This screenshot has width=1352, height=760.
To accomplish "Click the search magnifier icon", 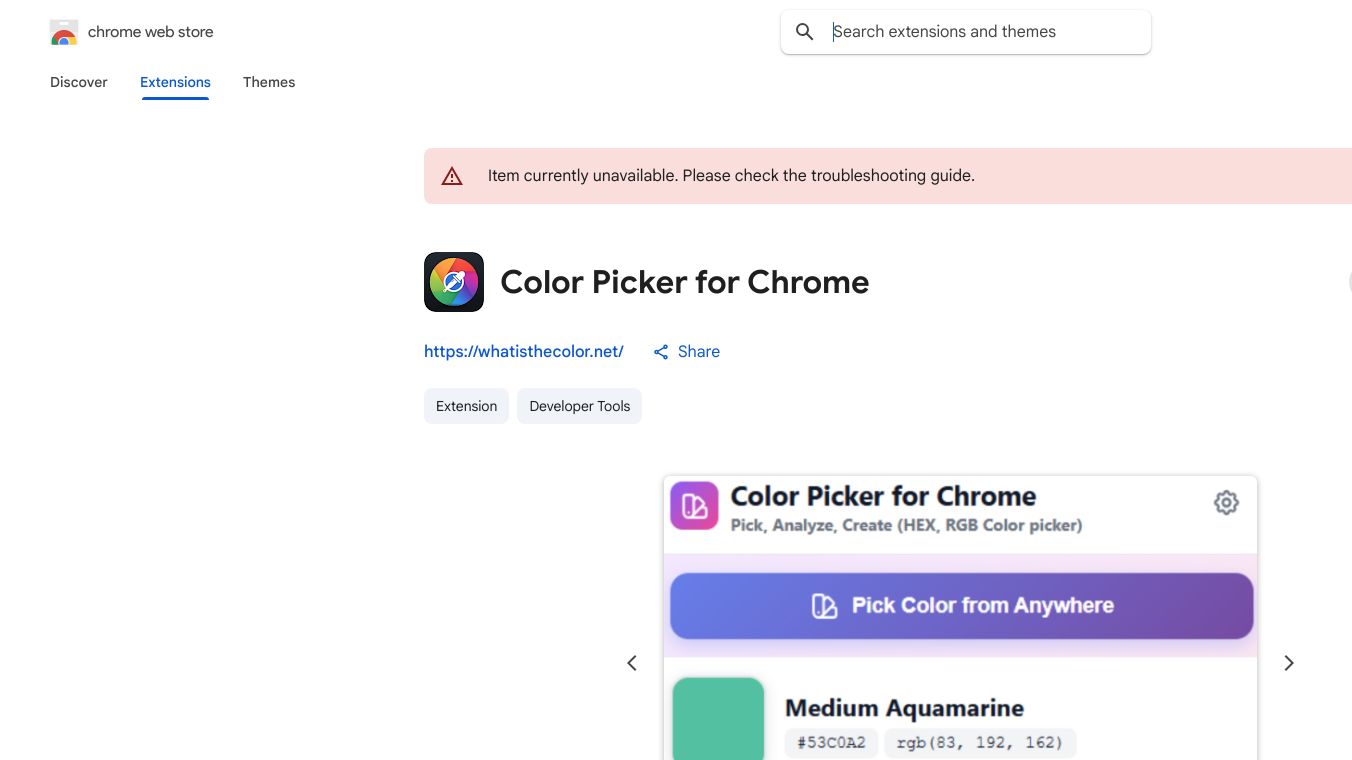I will click(804, 31).
